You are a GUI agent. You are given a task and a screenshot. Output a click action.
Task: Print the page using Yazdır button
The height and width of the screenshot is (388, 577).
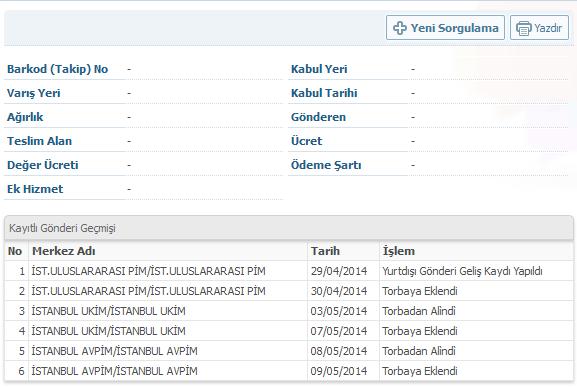539,28
